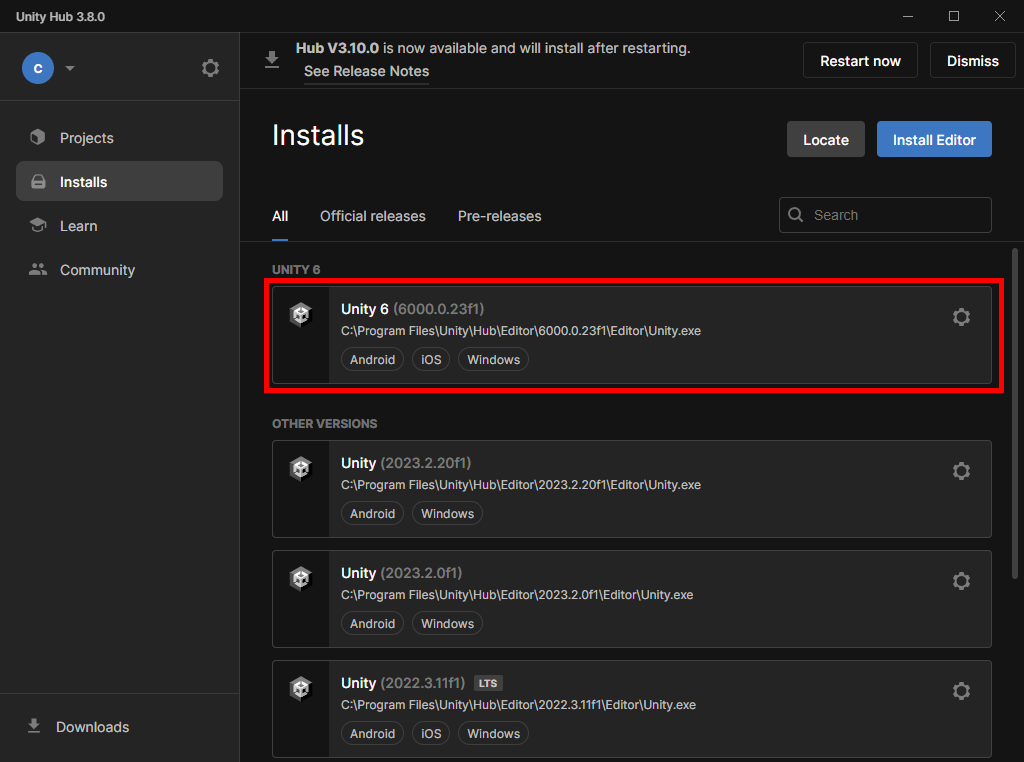Click the Community people icon

(x=38, y=269)
